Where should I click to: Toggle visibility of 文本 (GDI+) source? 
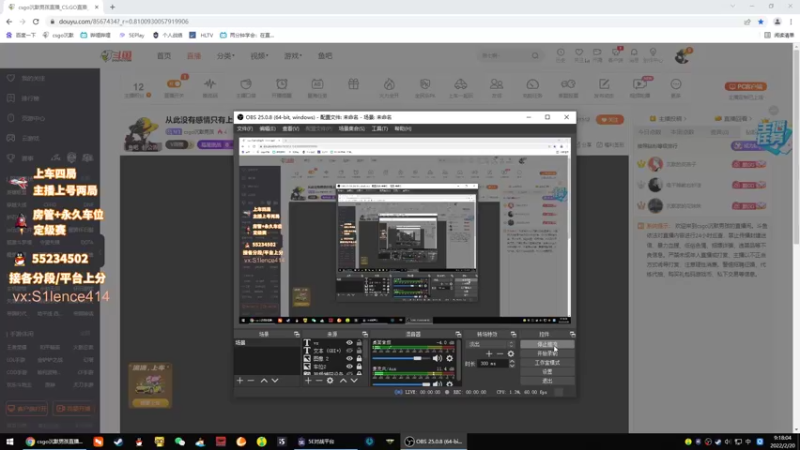point(349,351)
